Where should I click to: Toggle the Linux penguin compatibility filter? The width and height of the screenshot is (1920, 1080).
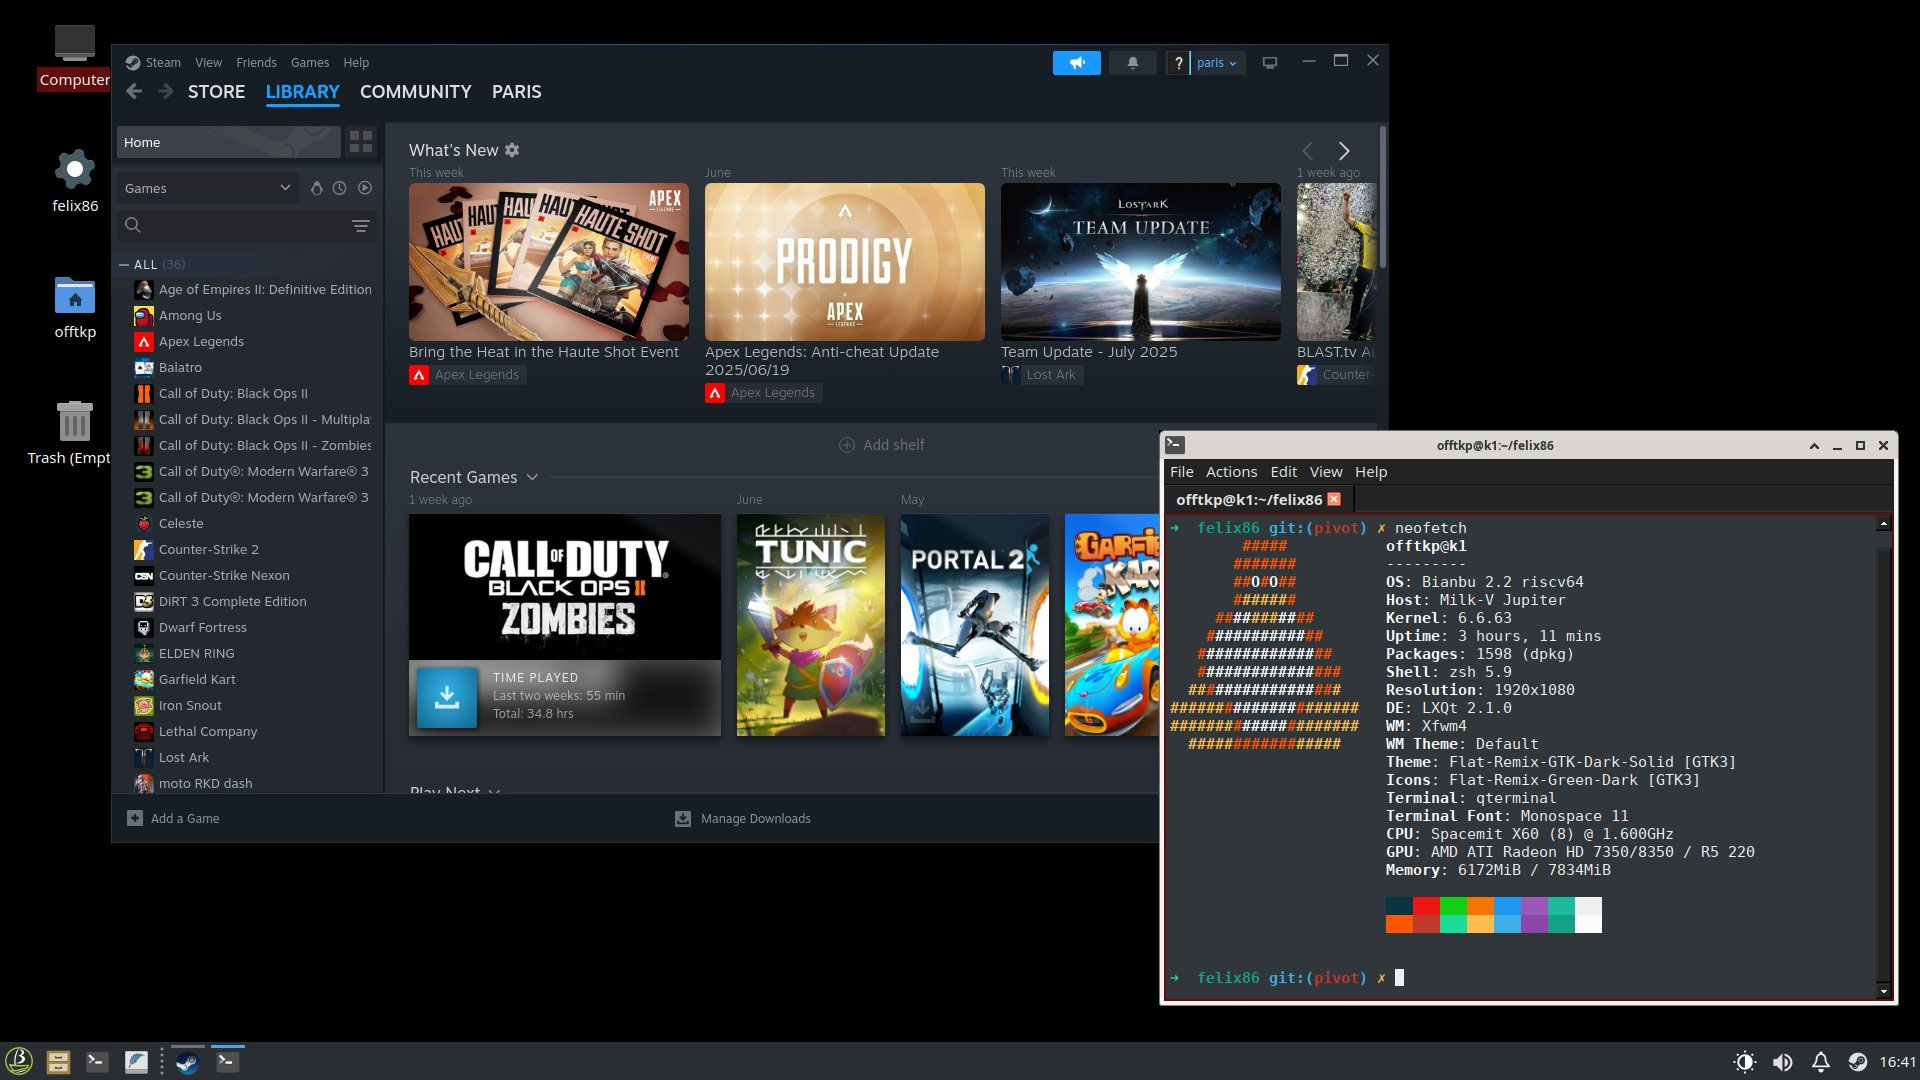316,188
